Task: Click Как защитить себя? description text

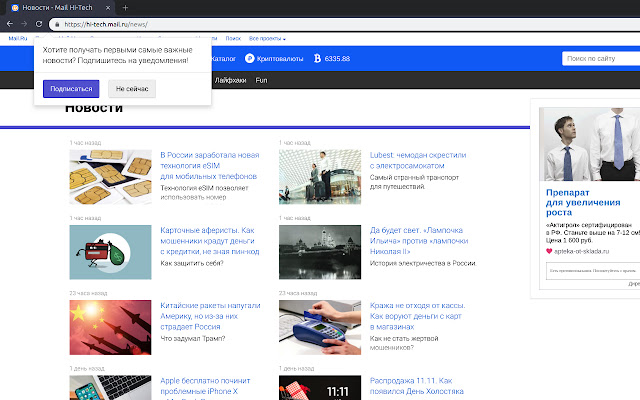Action: (192, 263)
